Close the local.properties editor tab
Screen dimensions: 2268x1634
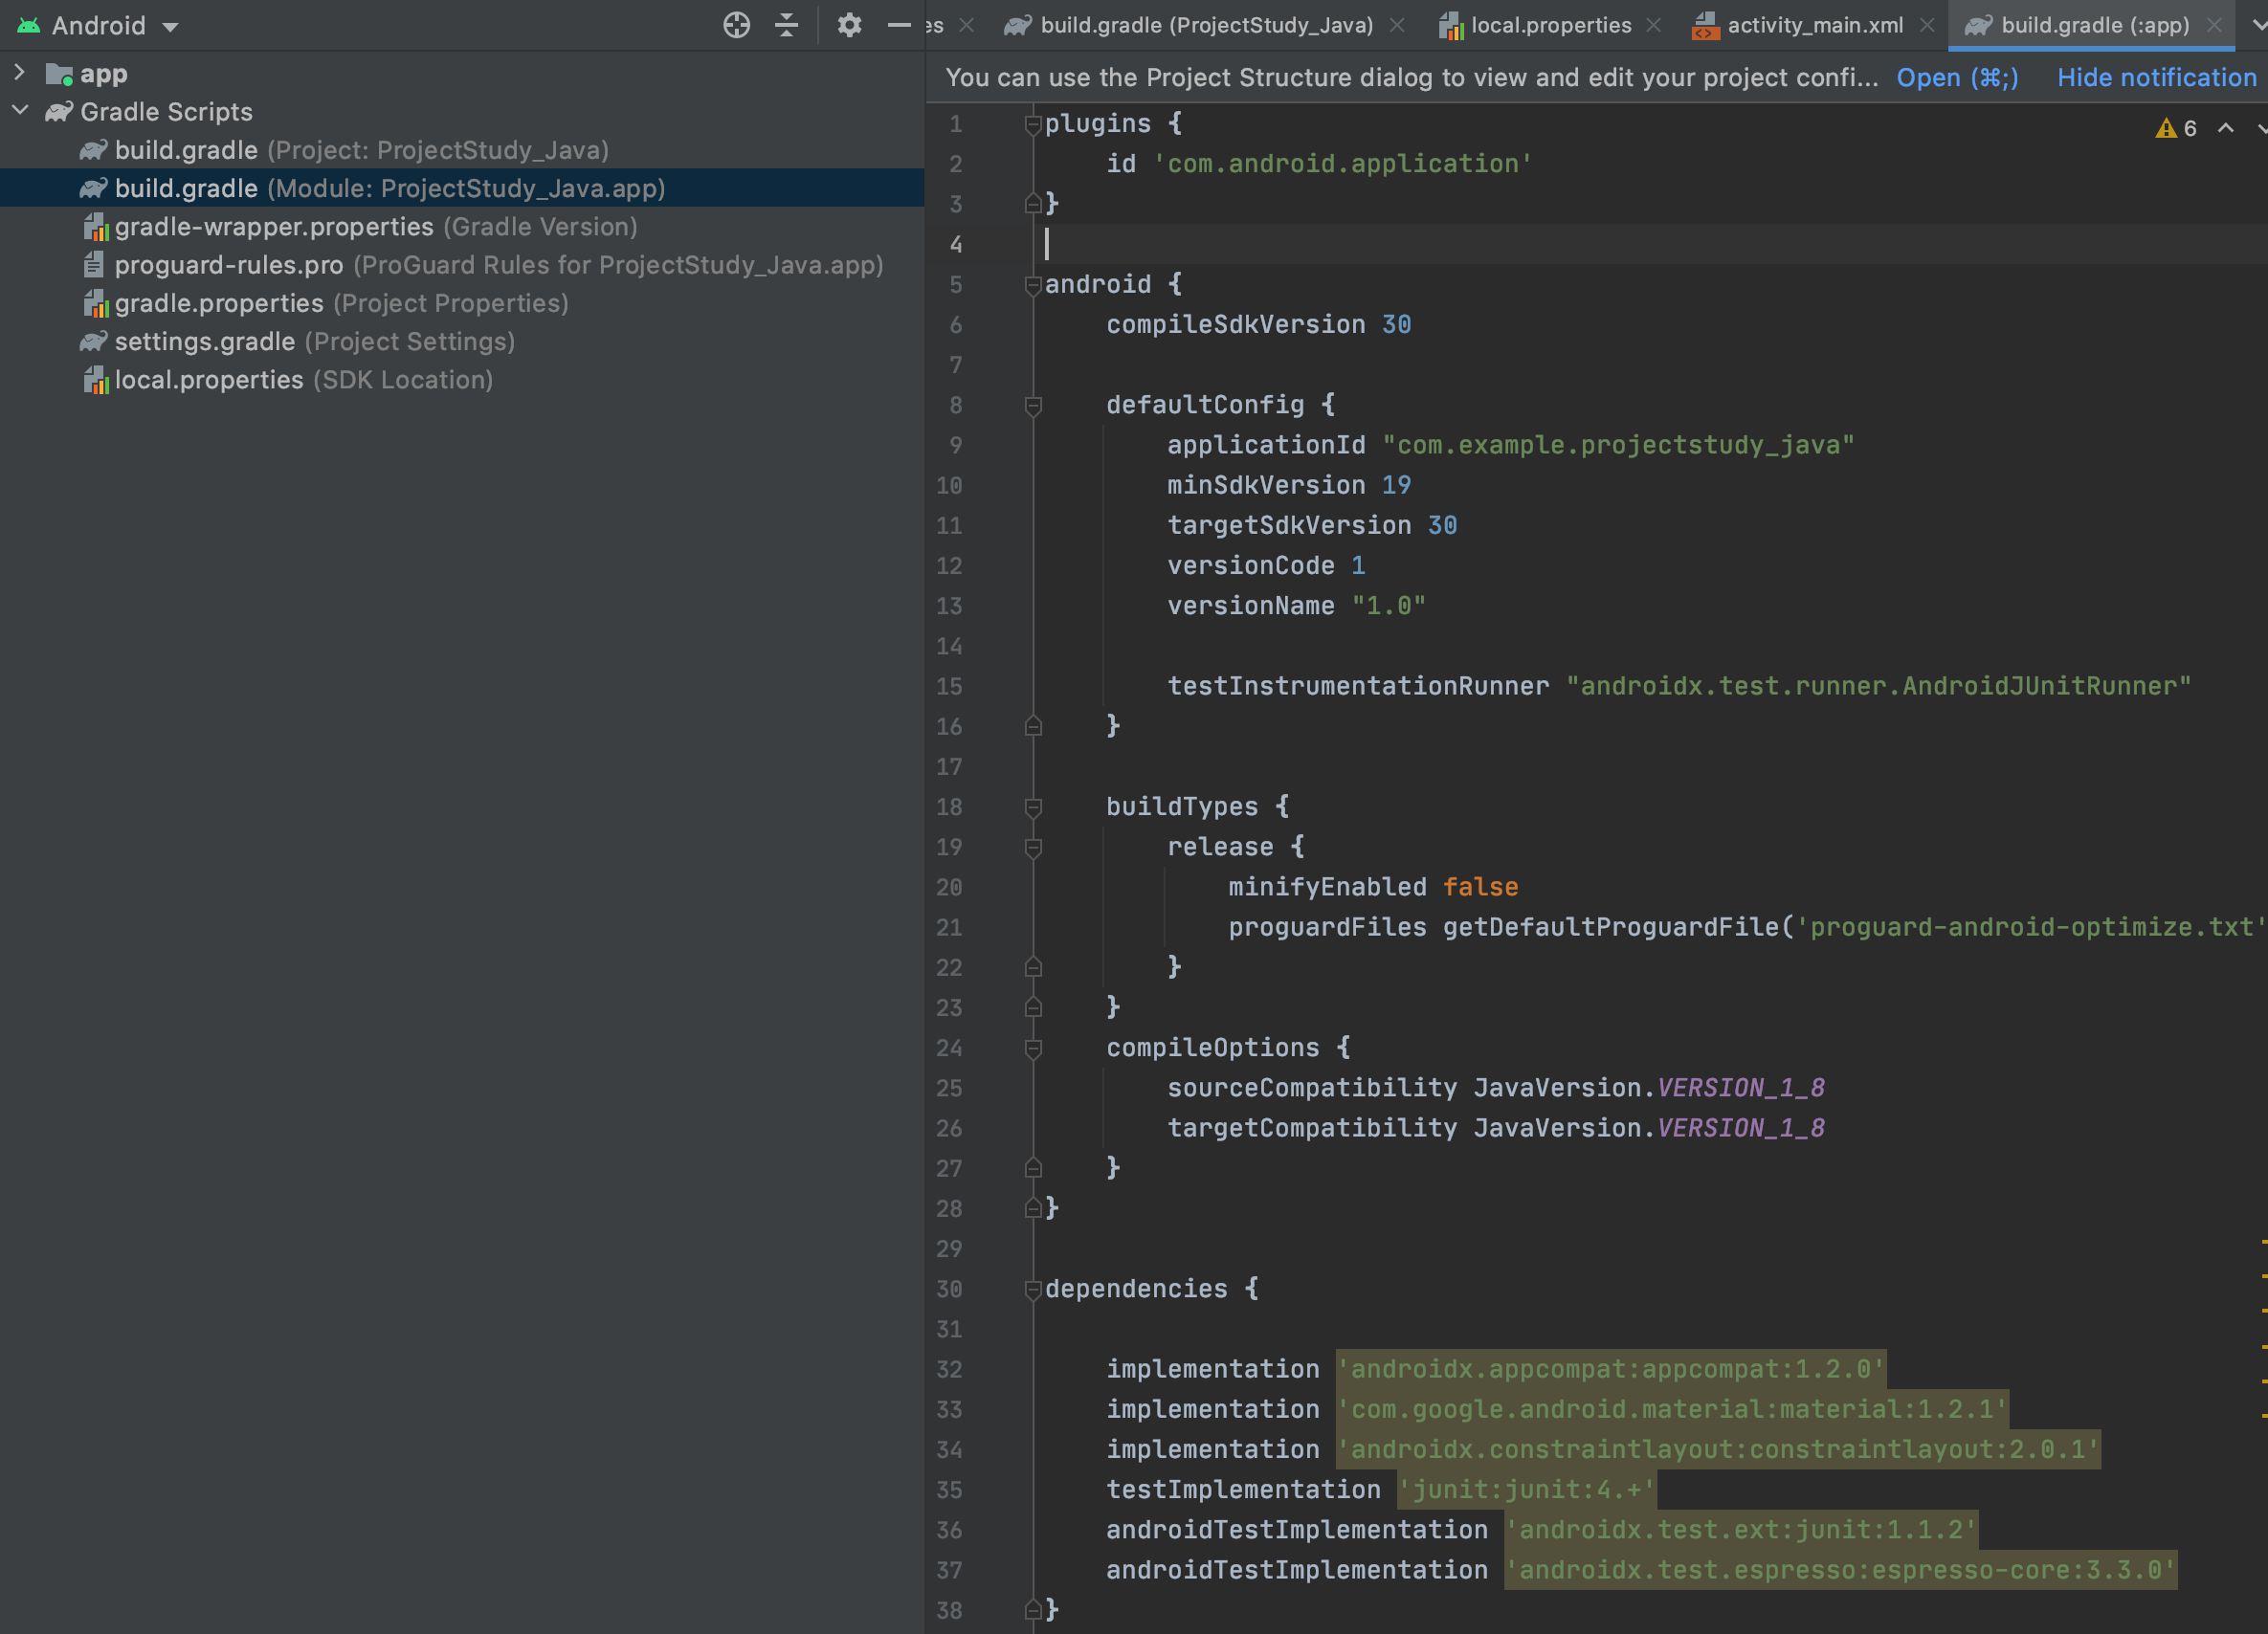coord(1654,25)
